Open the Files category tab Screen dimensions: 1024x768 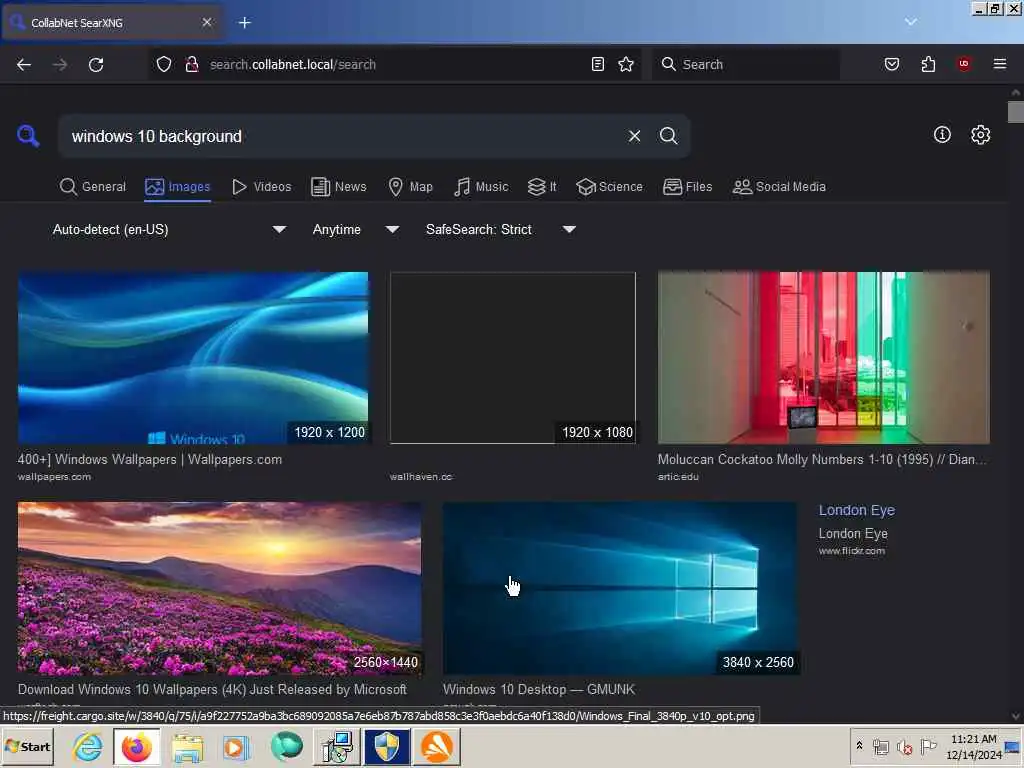click(x=688, y=187)
